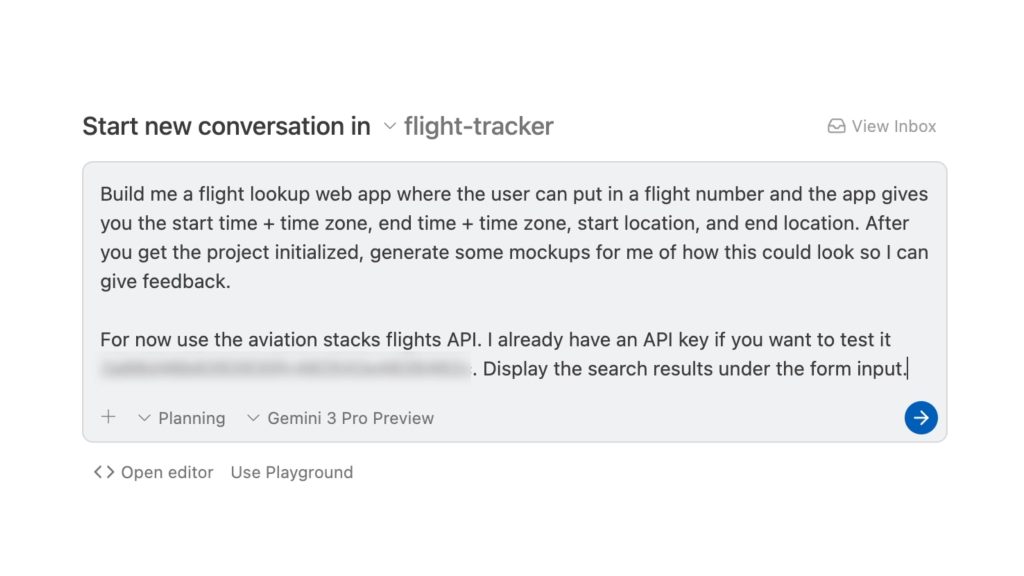Select the flight-tracker workspace name

click(478, 127)
